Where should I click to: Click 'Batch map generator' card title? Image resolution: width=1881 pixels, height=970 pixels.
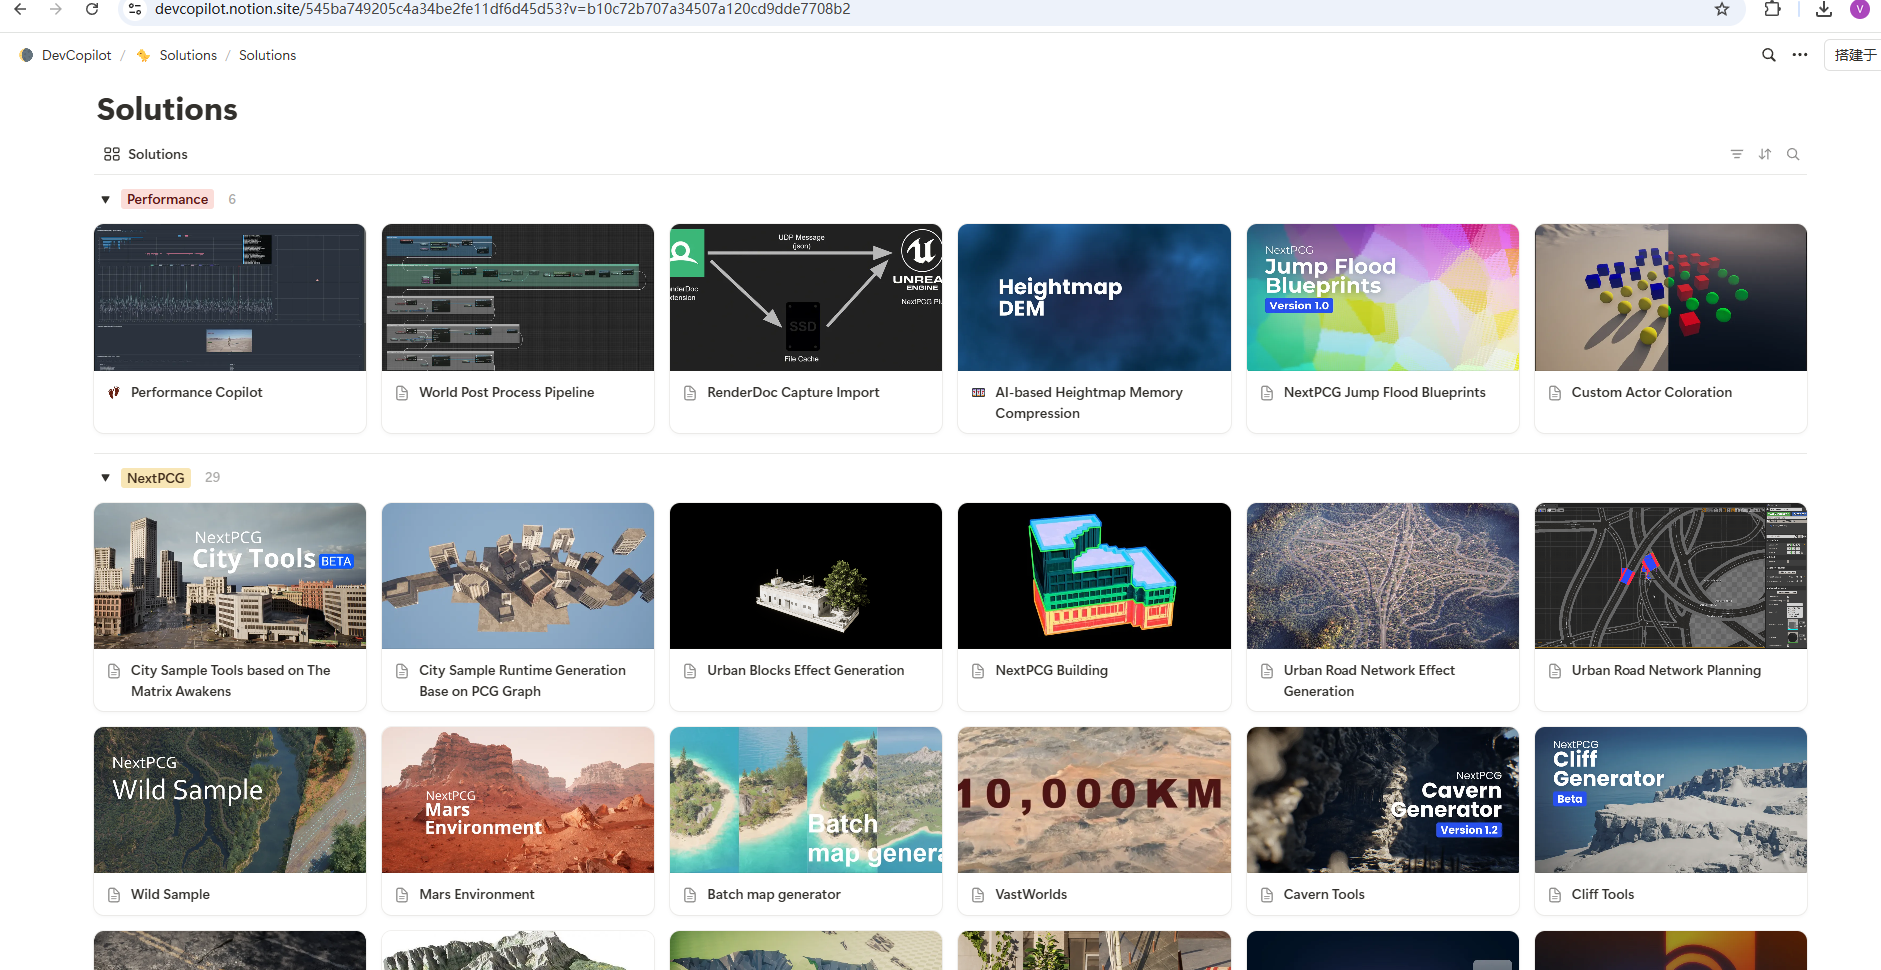[773, 894]
